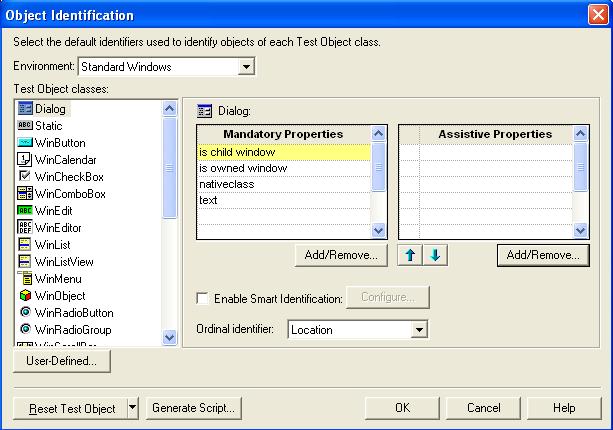Screen dimensions: 613x430
Task: Move assistive property down with blue arrow
Action: [435, 255]
